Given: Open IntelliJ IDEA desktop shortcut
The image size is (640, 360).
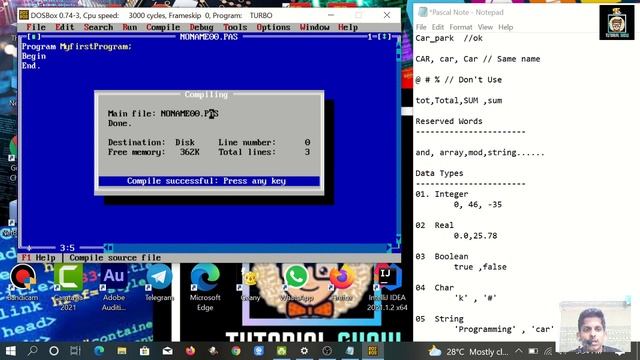Looking at the screenshot, I should pyautogui.click(x=387, y=287).
